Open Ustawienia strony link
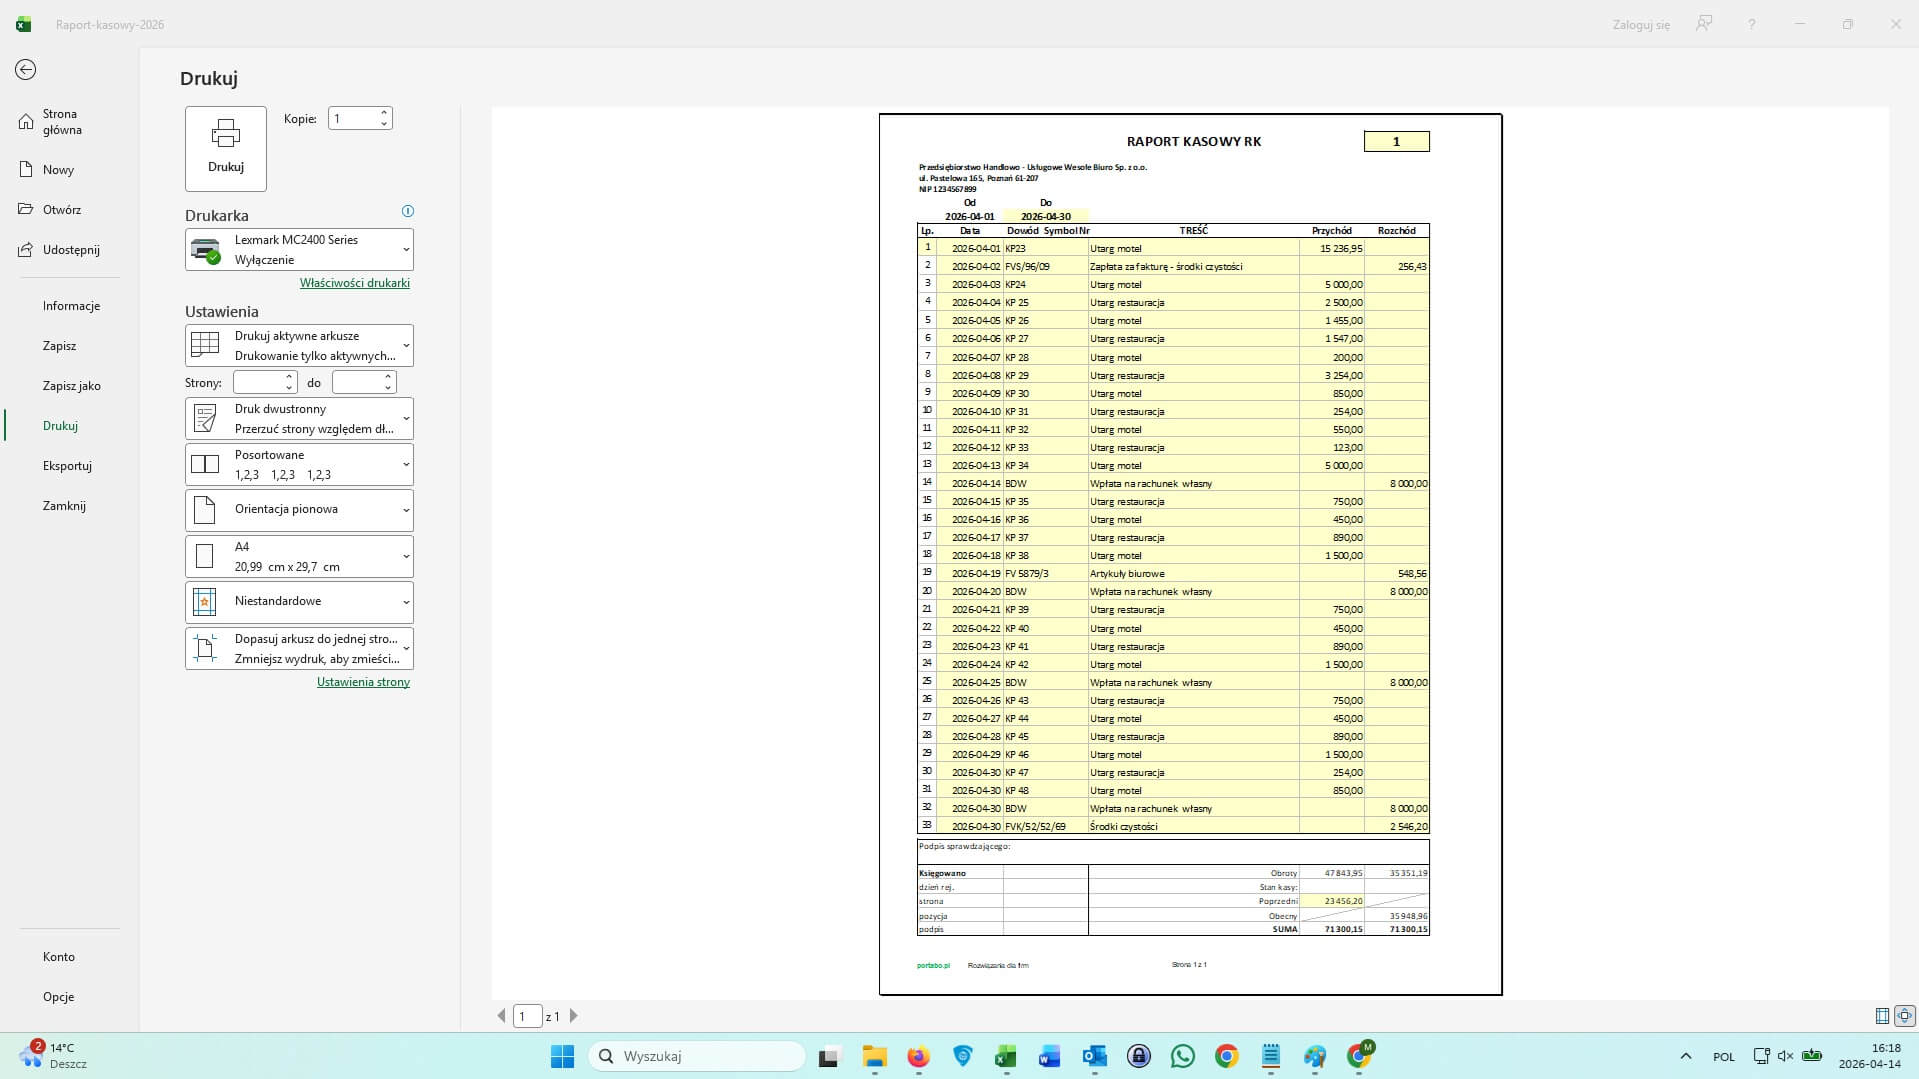 [x=363, y=682]
